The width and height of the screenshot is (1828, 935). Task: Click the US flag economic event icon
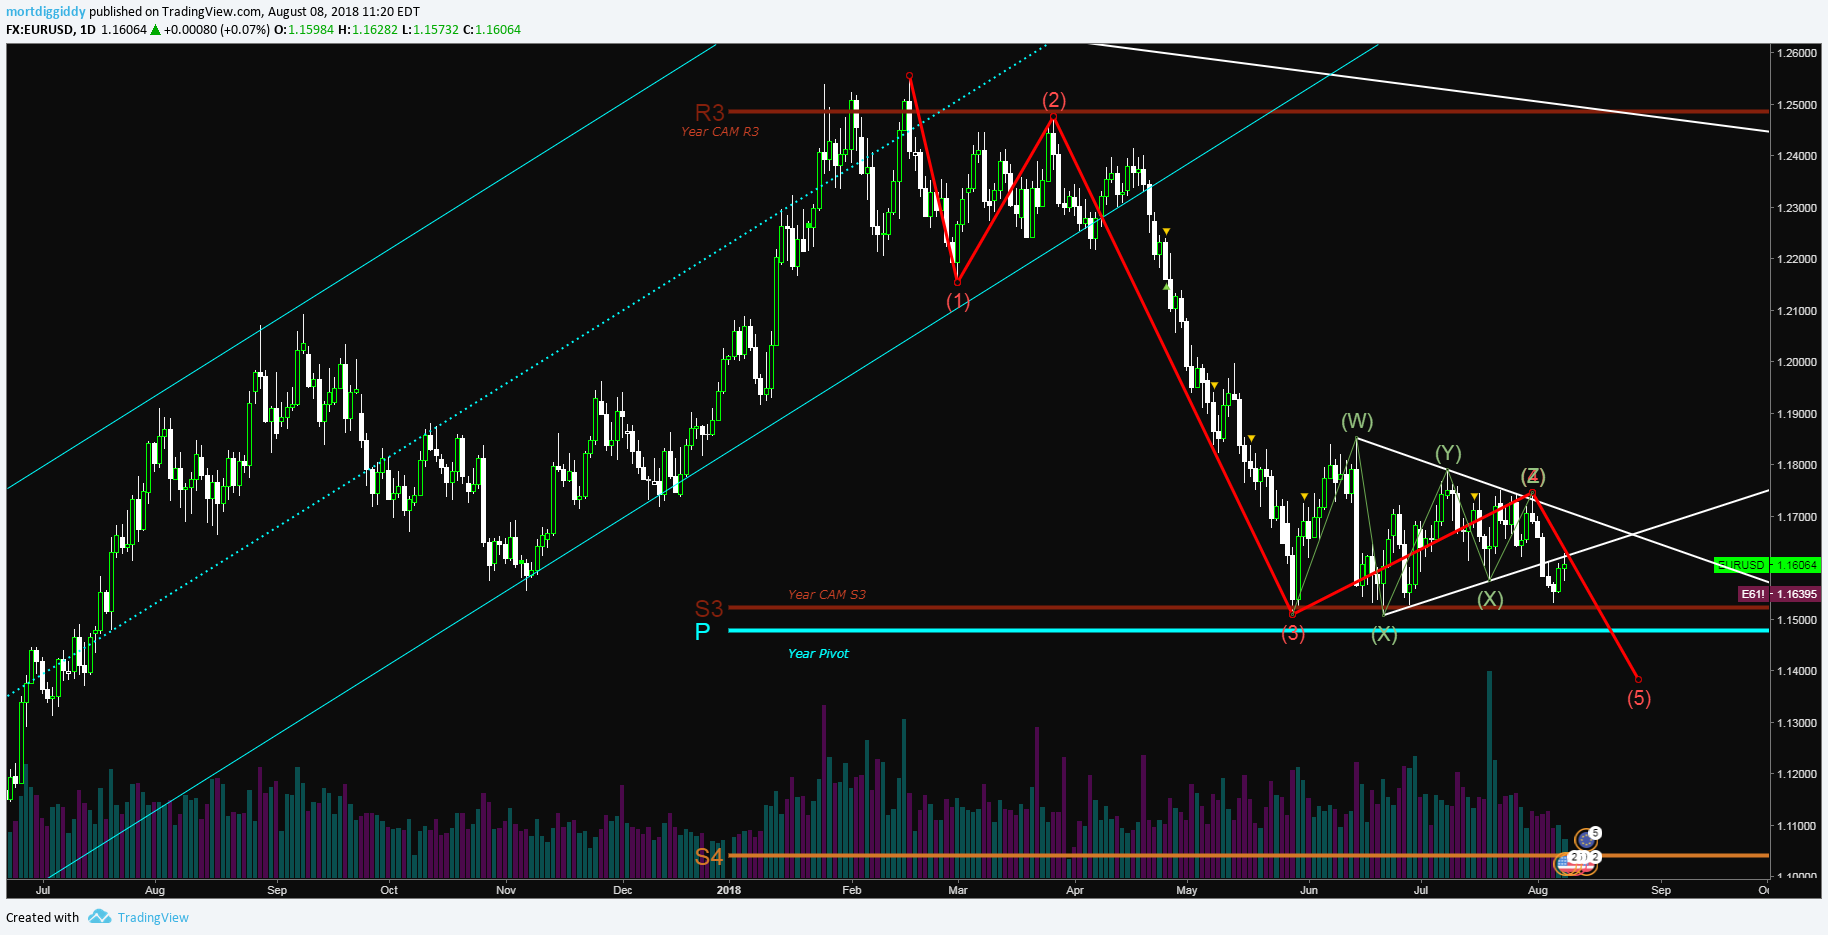pos(1567,864)
